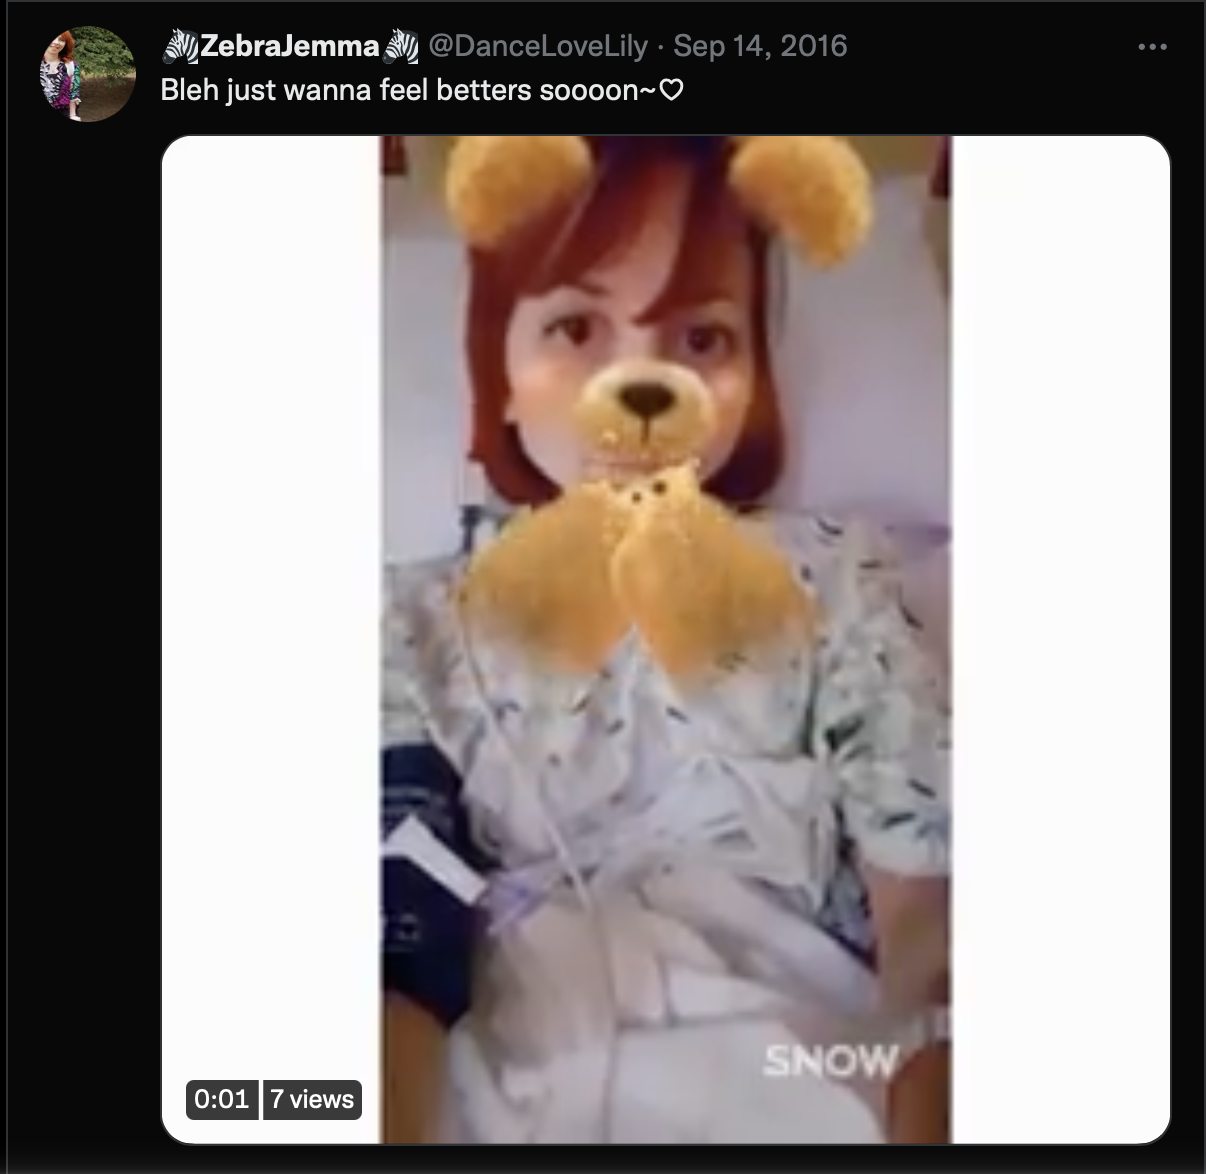Click the white letterbox area right of video
The height and width of the screenshot is (1174, 1206).
1060,640
